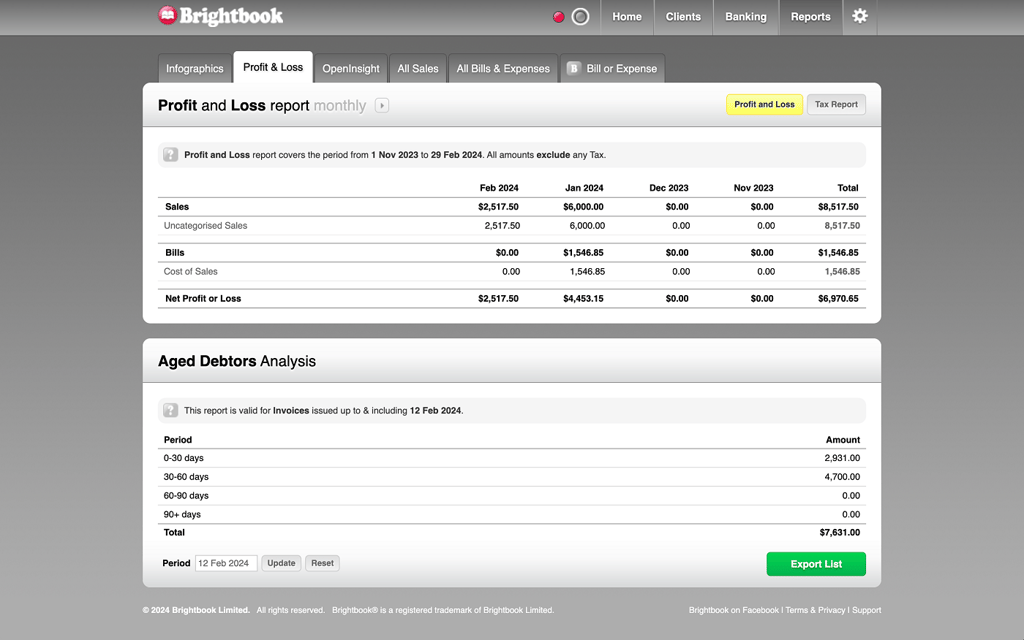Click the Dec 2023 column header
1024x640 pixels.
tap(668, 188)
